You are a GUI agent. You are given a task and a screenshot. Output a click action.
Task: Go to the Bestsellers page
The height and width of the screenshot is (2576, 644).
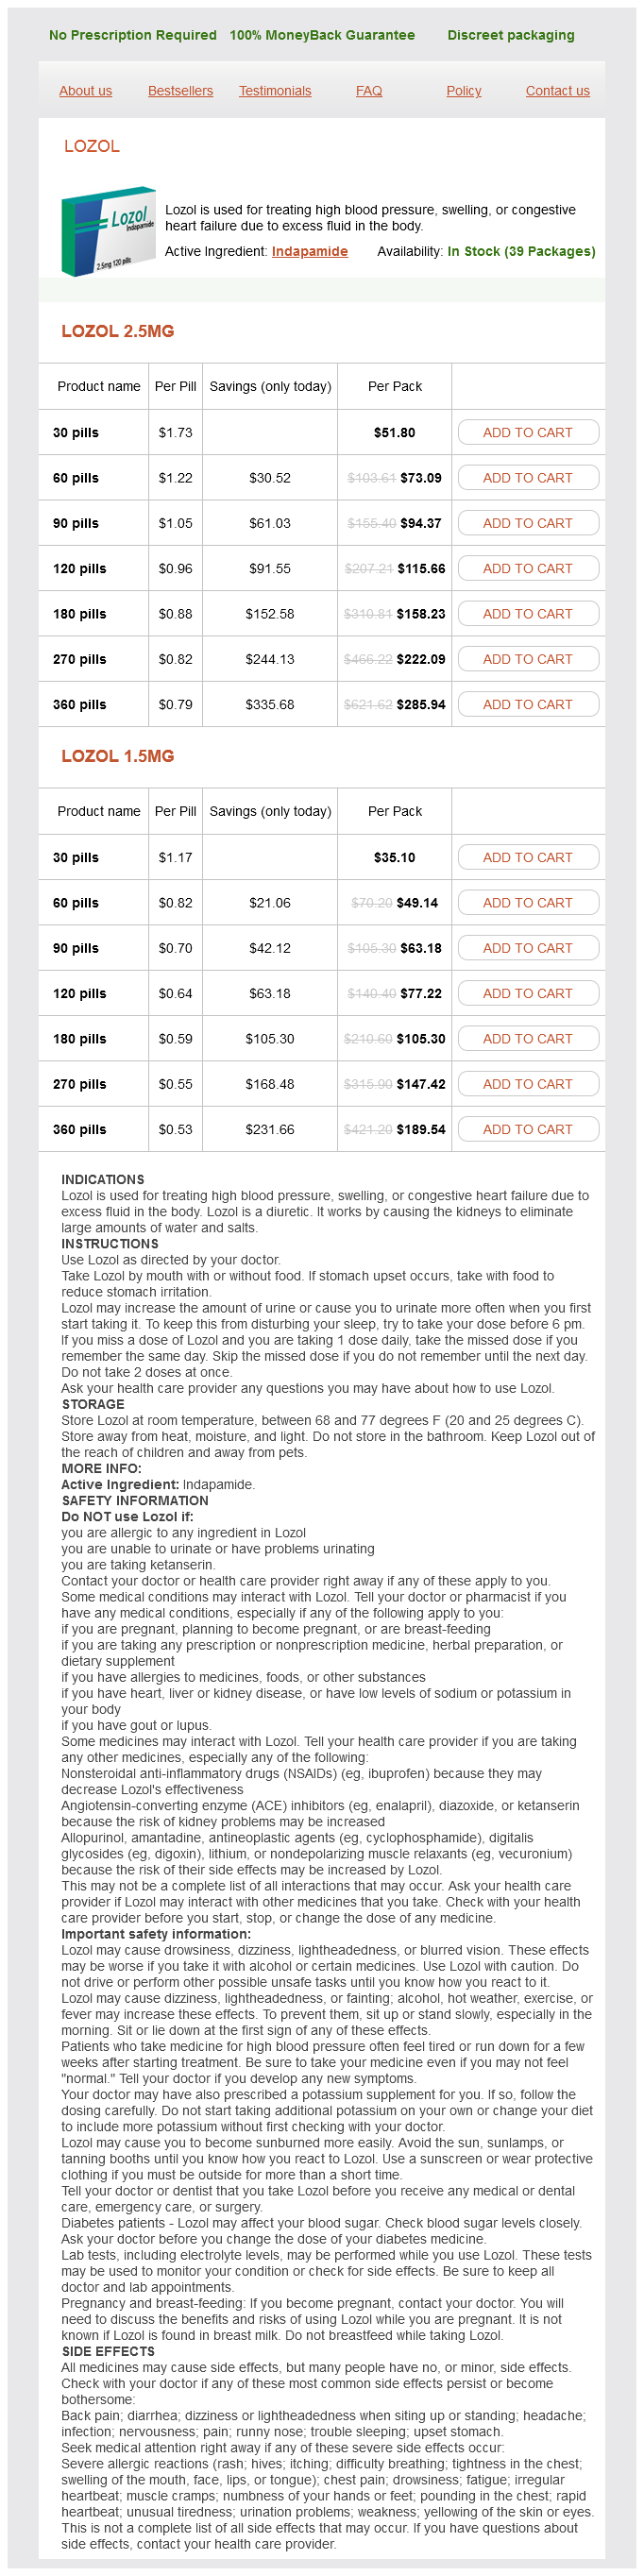[180, 91]
